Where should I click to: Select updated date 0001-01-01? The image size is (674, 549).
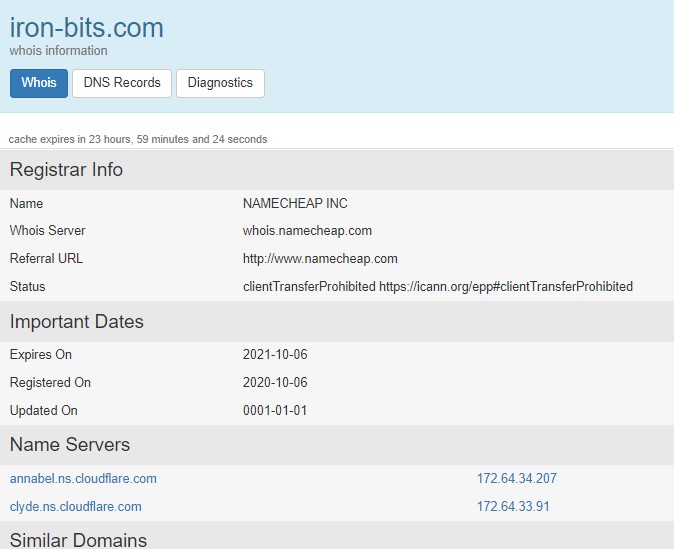tap(275, 411)
